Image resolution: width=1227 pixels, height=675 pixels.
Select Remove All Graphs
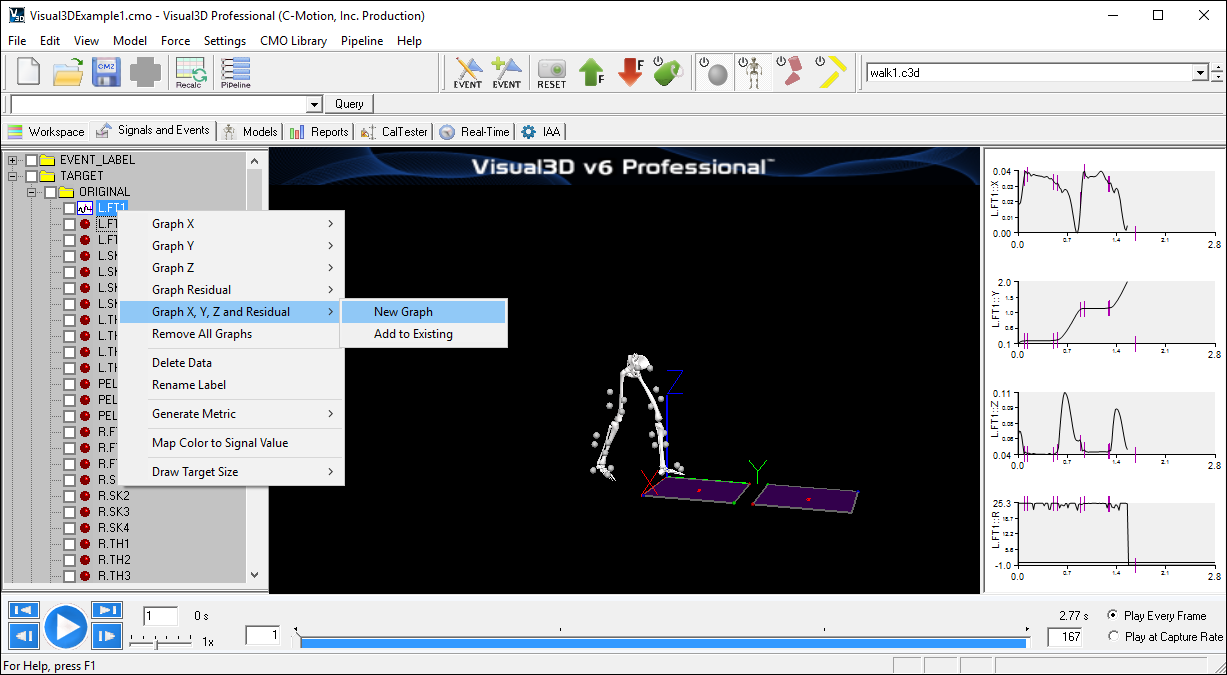pyautogui.click(x=232, y=334)
